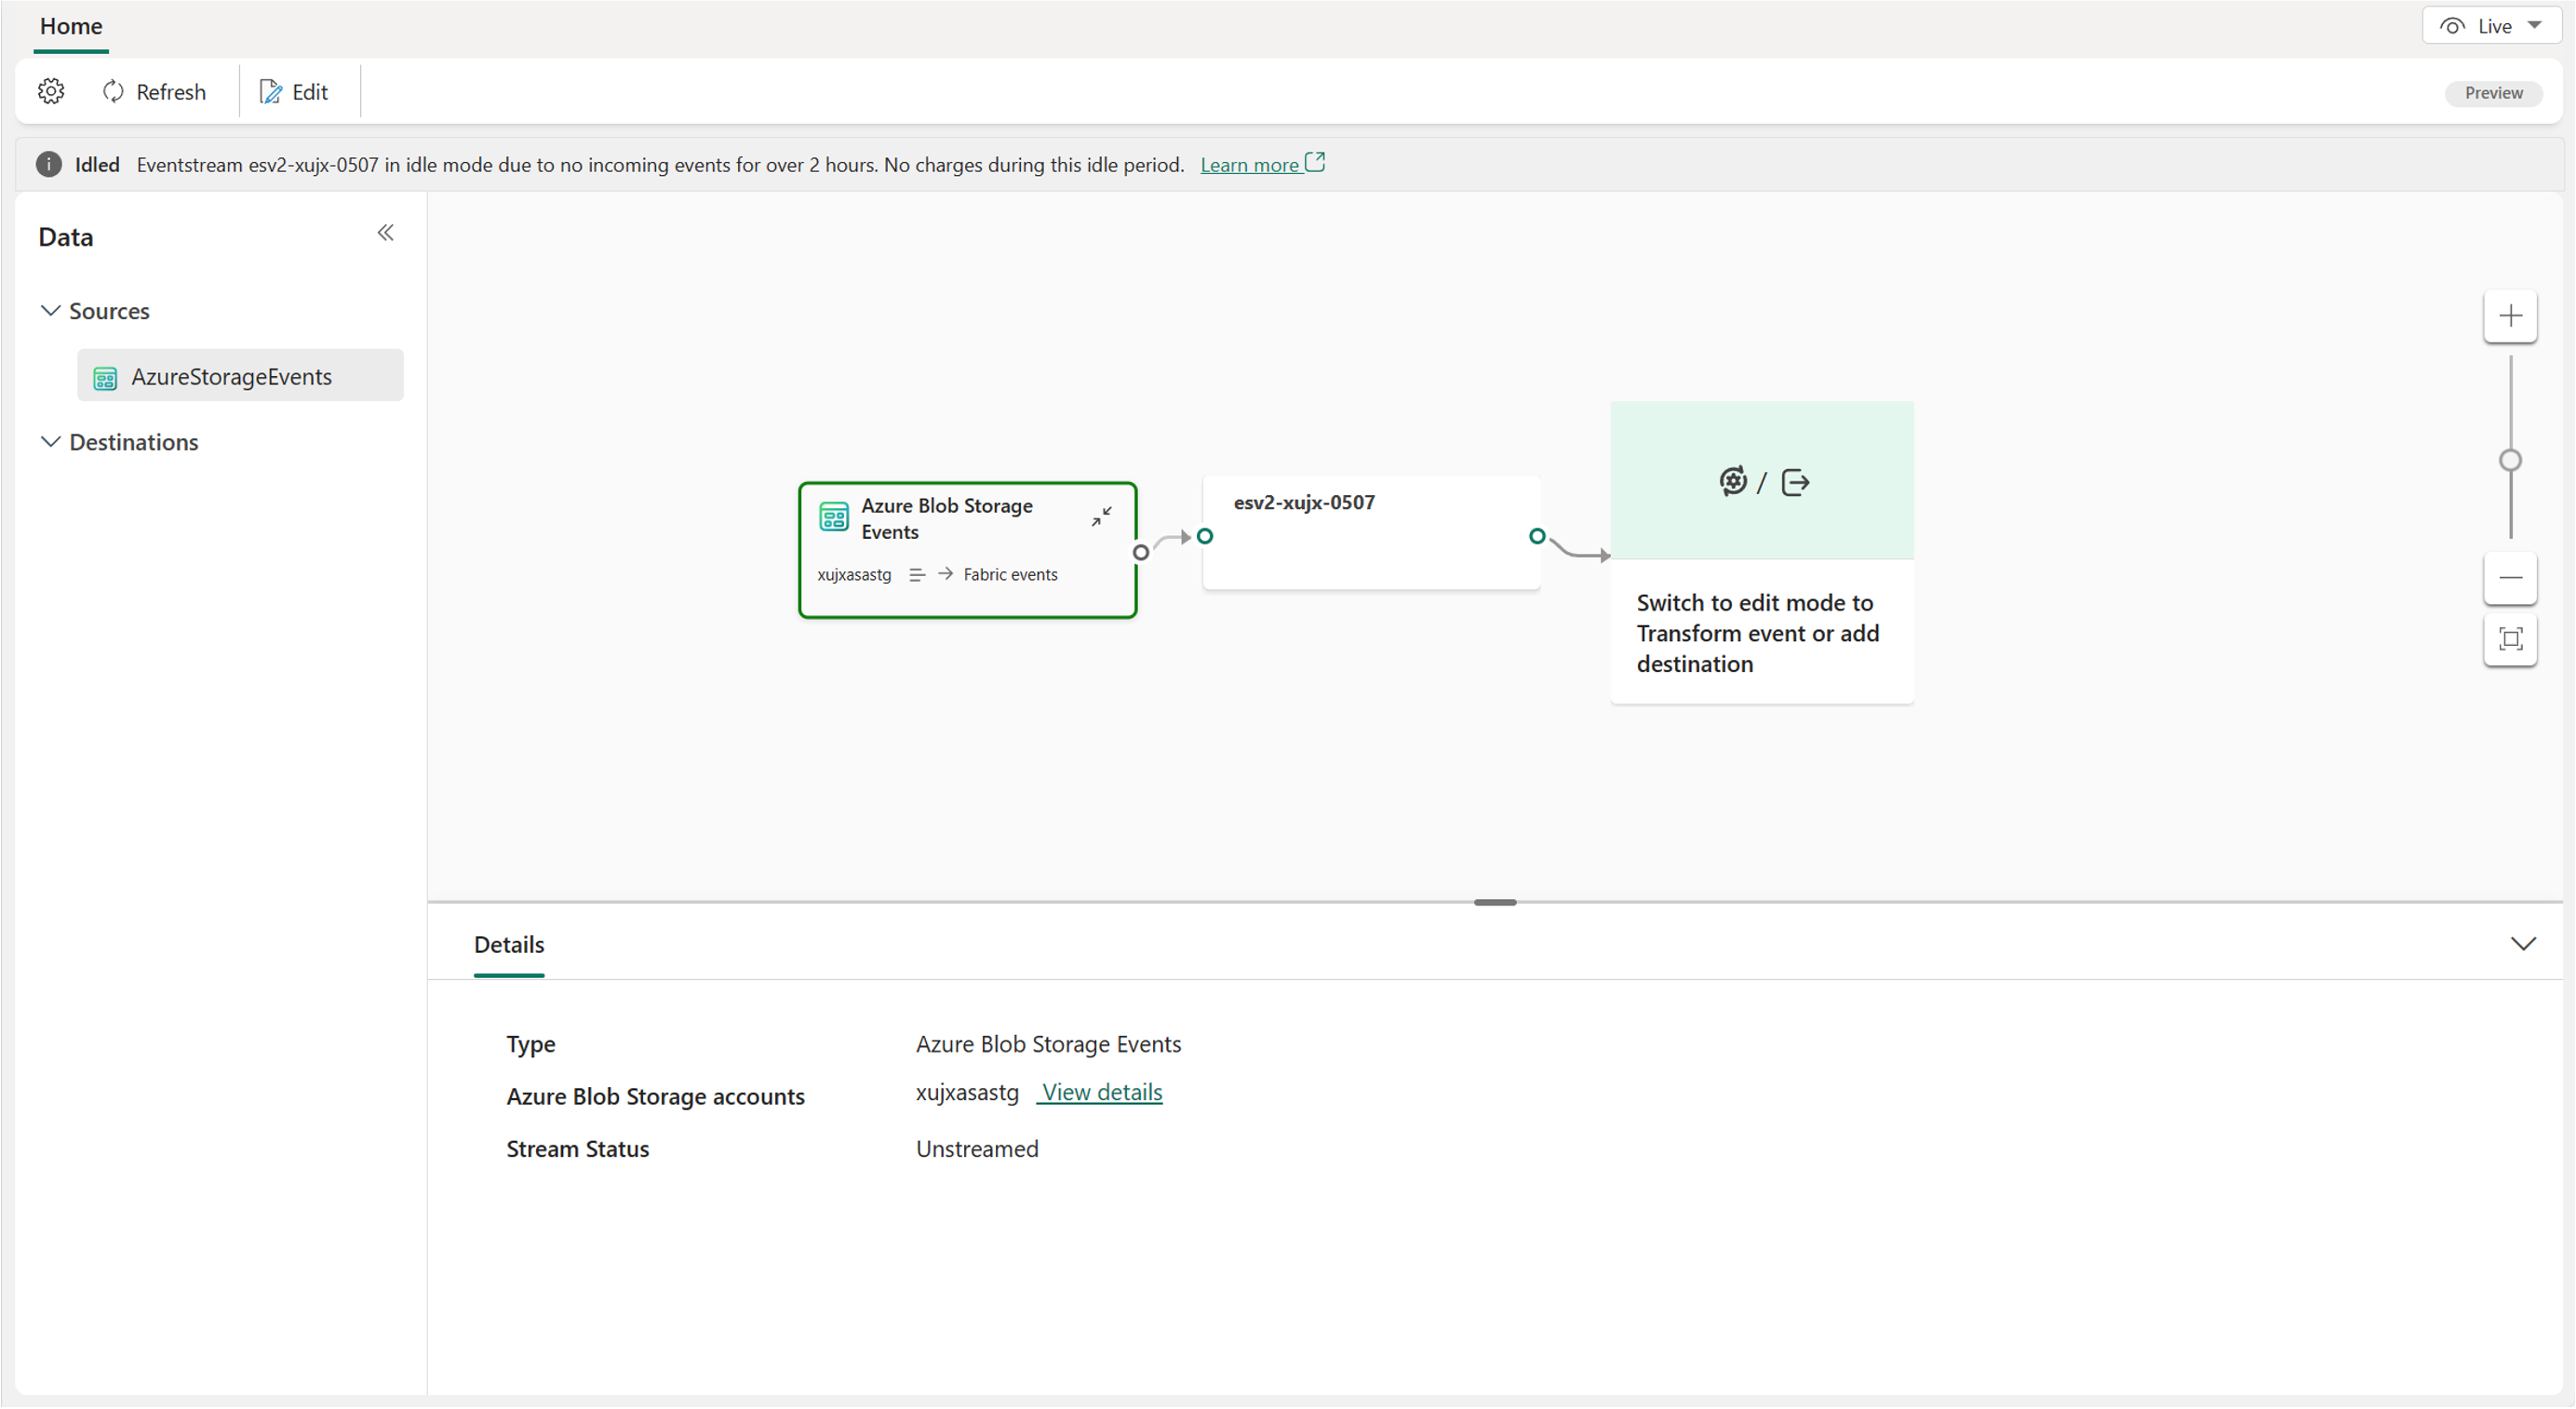This screenshot has height=1409, width=2576.
Task: Click the list icon next to xujxasastg
Action: click(917, 575)
